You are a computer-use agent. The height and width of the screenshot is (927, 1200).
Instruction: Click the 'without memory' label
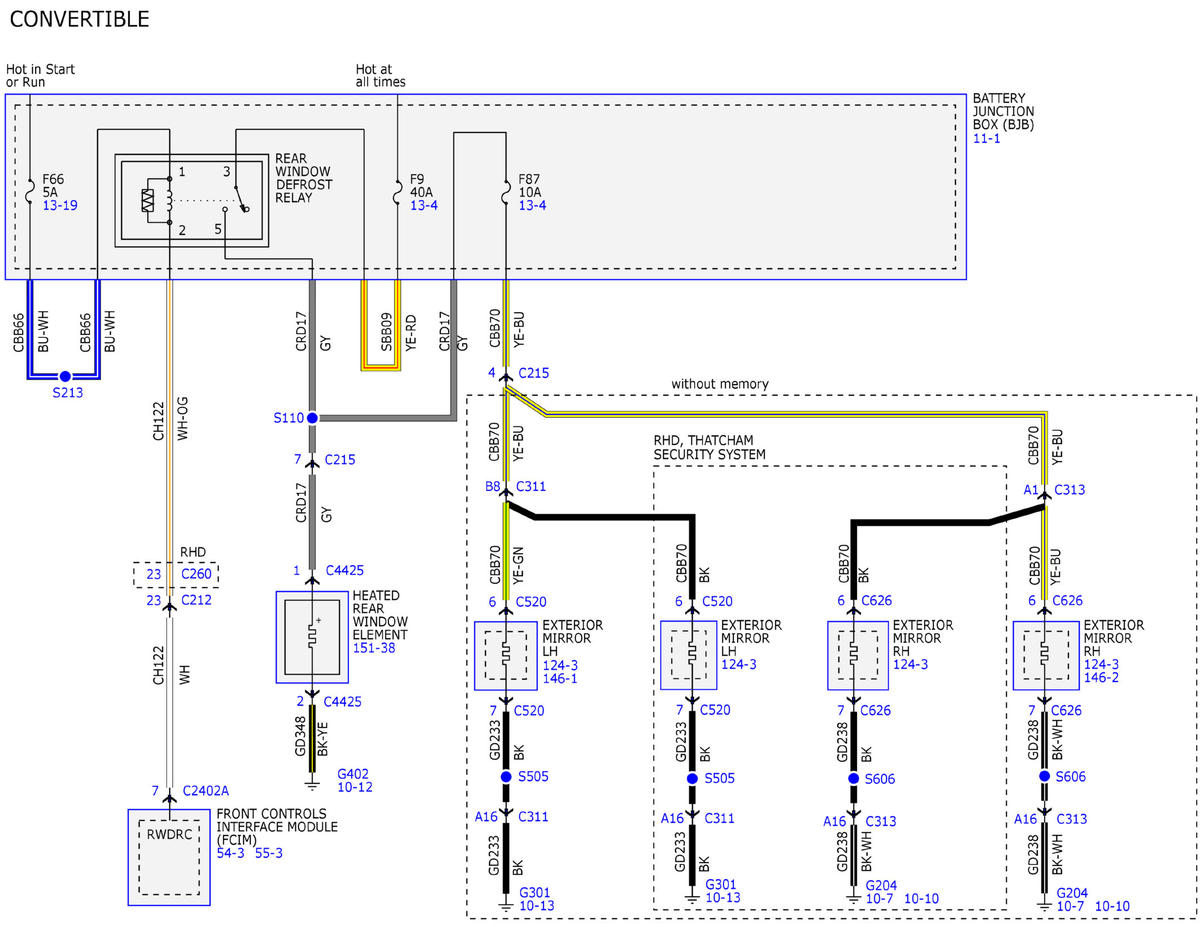(x=720, y=384)
